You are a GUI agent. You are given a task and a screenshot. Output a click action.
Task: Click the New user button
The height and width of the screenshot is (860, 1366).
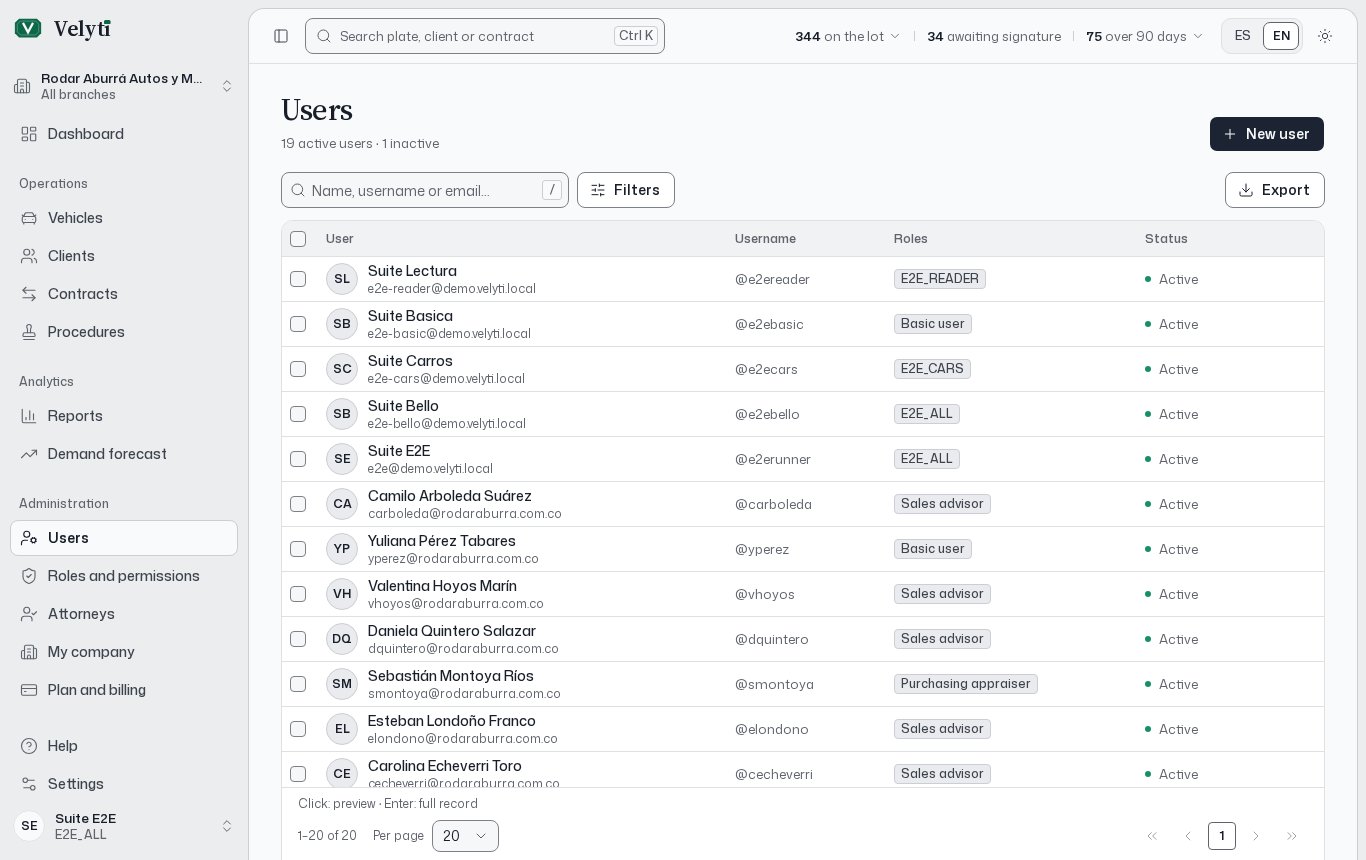coord(1267,134)
